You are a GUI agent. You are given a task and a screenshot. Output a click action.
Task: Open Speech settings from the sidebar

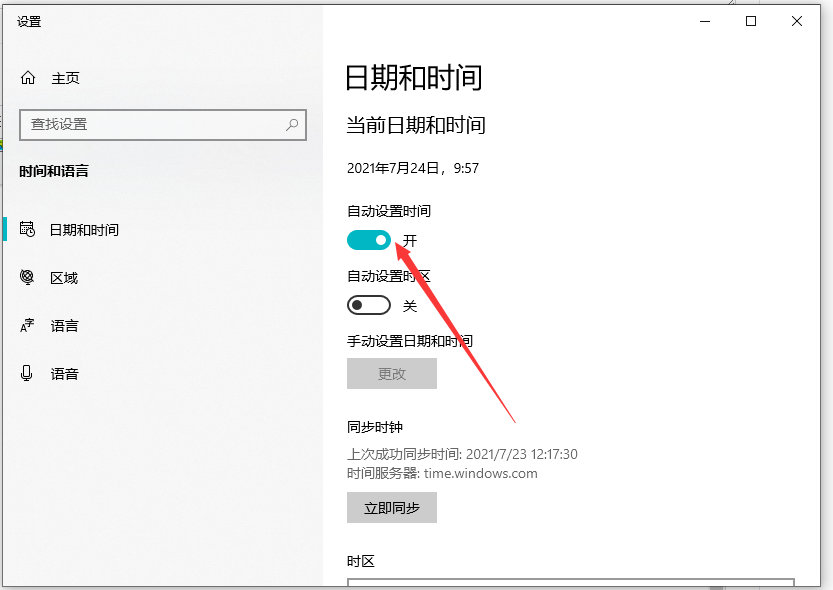(64, 373)
